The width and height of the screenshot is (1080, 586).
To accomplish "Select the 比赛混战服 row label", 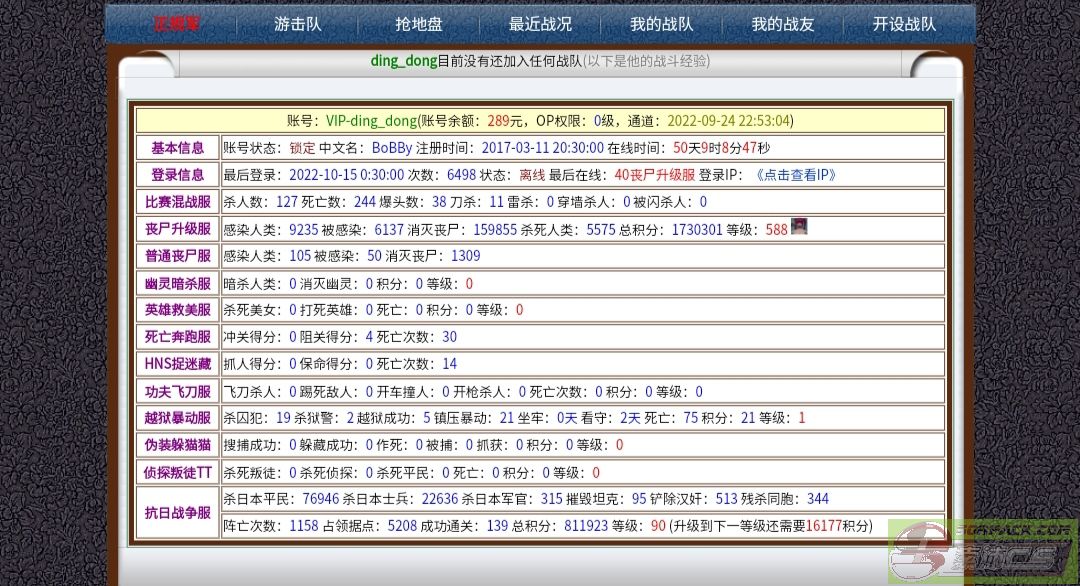I will 178,202.
